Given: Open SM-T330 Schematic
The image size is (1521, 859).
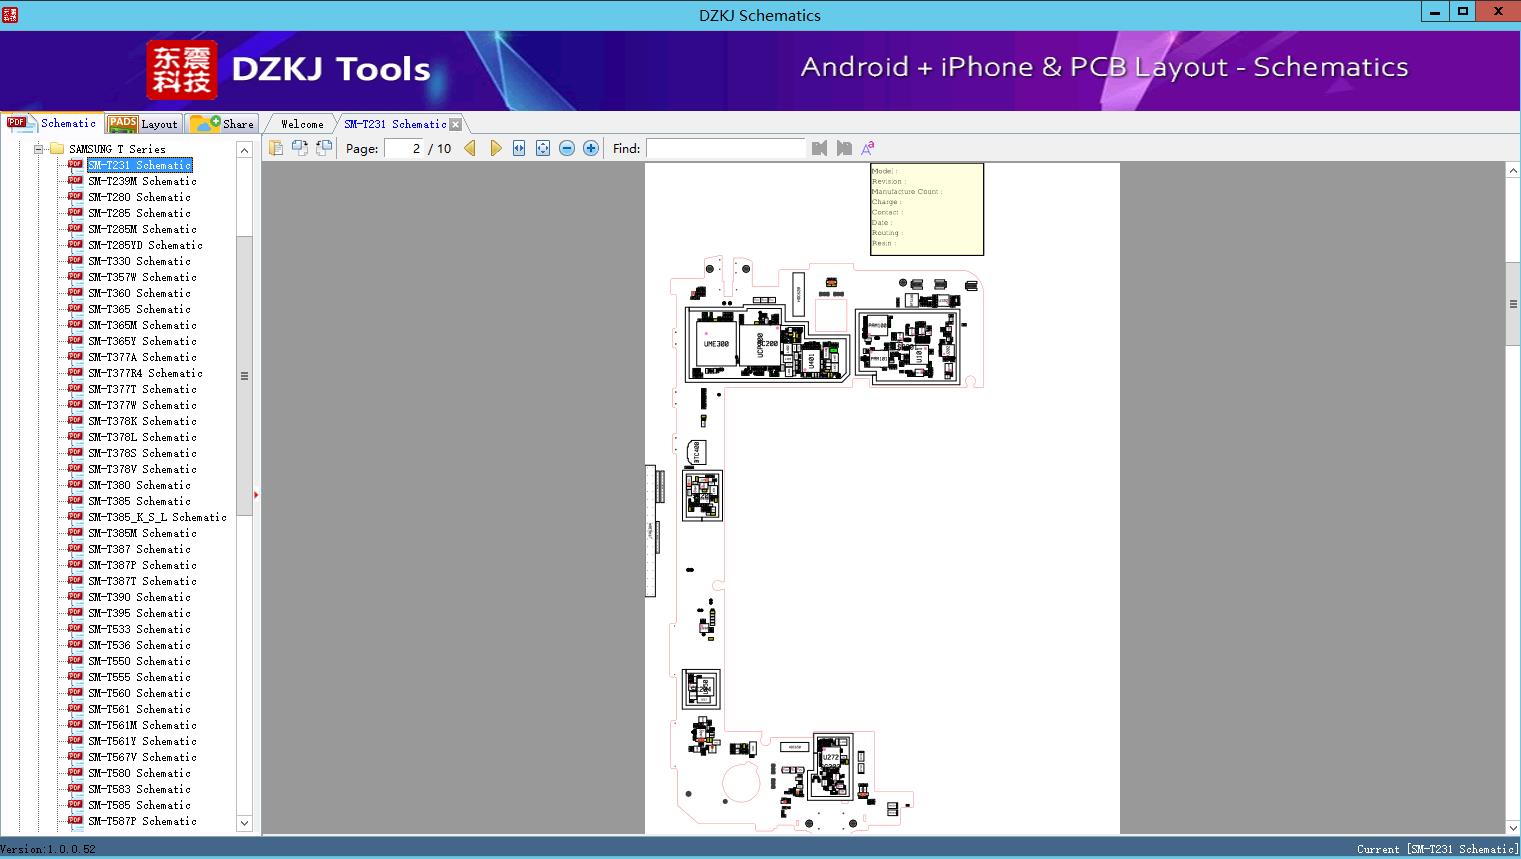Looking at the screenshot, I should (x=139, y=261).
